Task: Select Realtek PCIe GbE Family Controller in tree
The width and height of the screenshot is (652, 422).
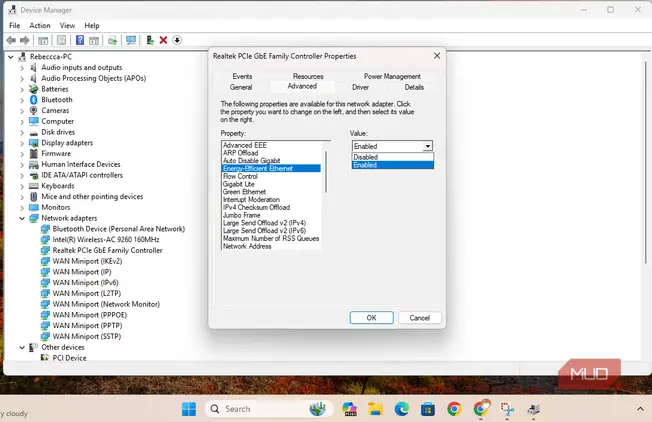Action: click(107, 250)
